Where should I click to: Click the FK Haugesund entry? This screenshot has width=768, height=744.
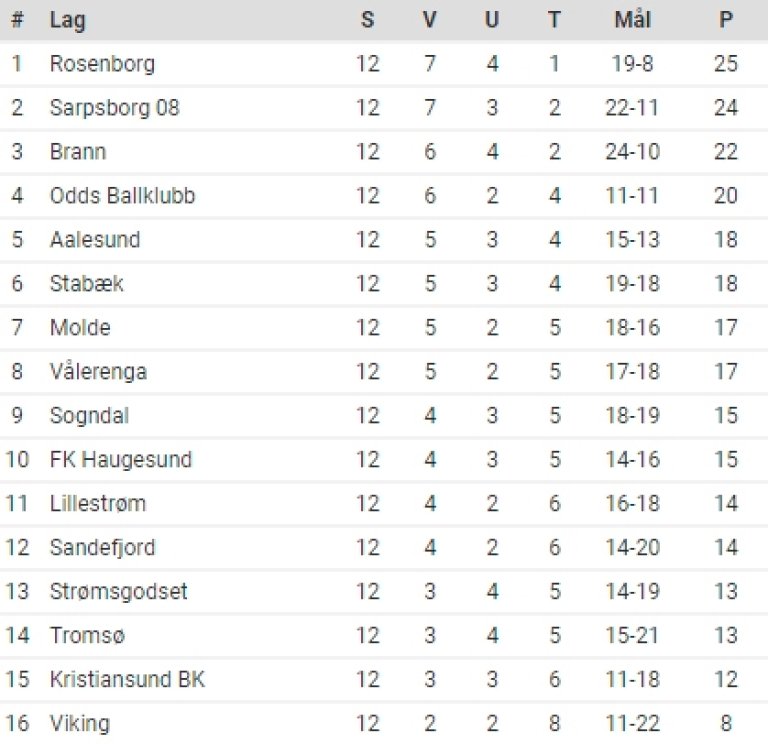click(121, 460)
